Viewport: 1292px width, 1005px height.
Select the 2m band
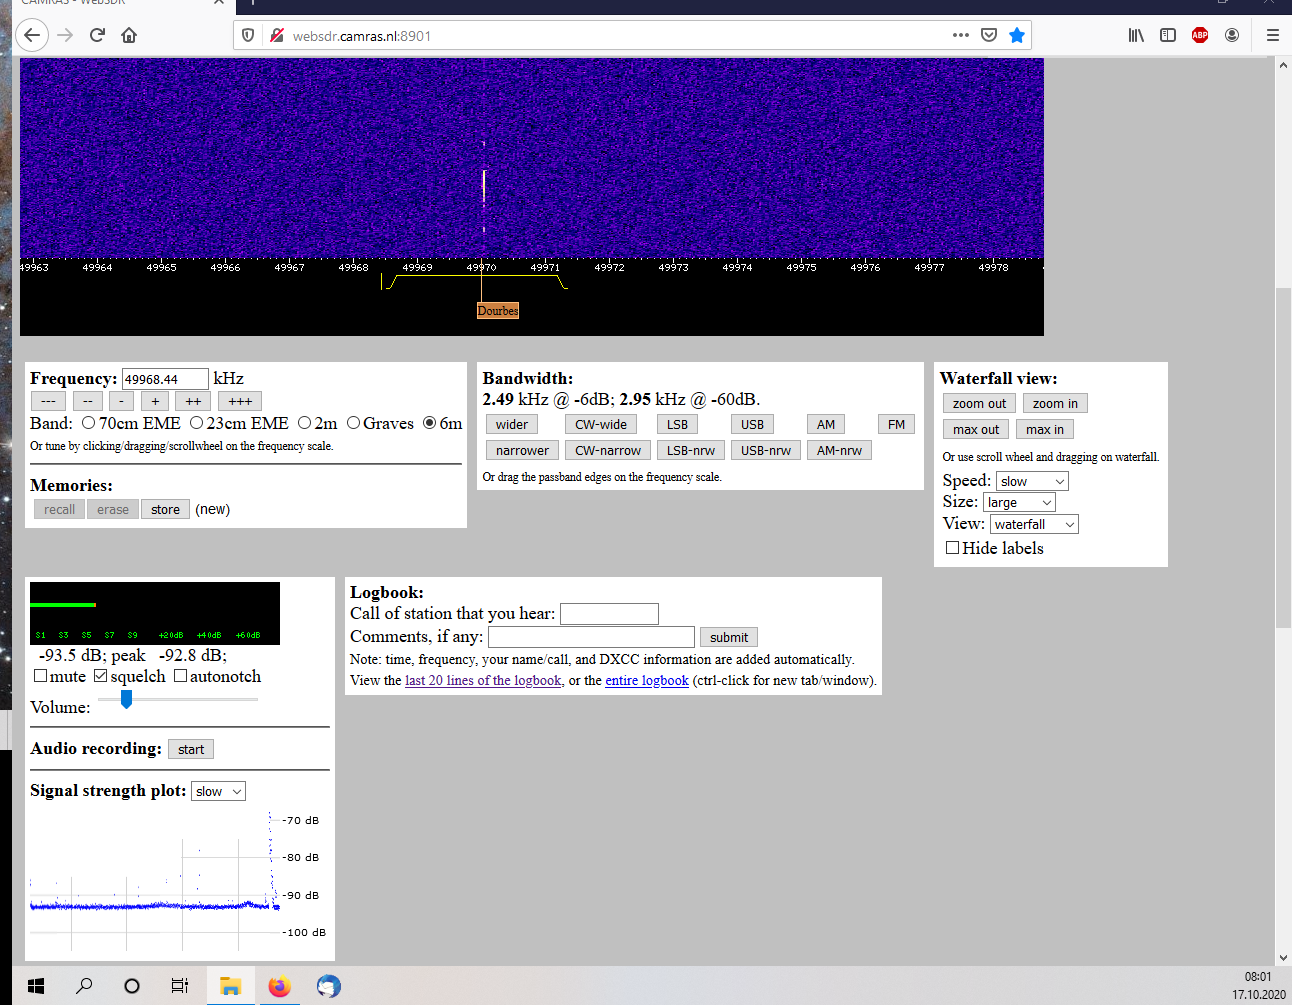pos(305,423)
